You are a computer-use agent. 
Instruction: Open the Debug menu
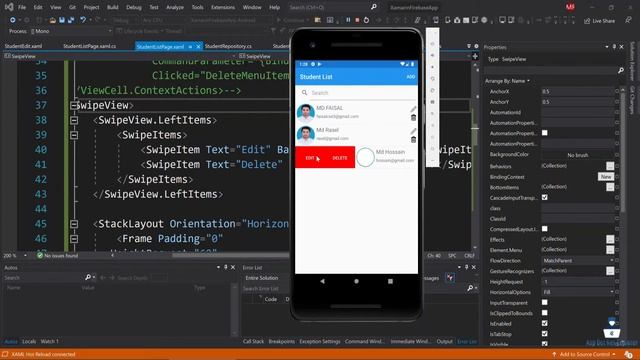pyautogui.click(x=134, y=7)
